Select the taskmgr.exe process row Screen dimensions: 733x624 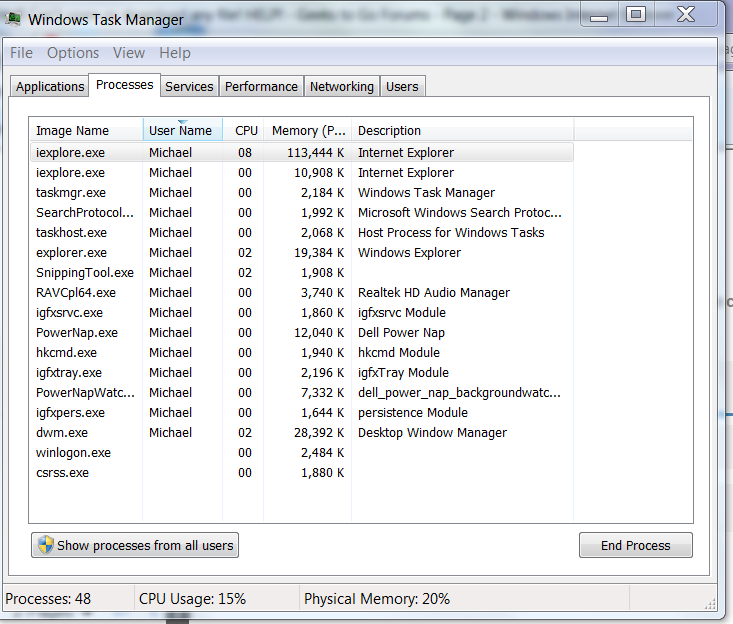pos(302,193)
